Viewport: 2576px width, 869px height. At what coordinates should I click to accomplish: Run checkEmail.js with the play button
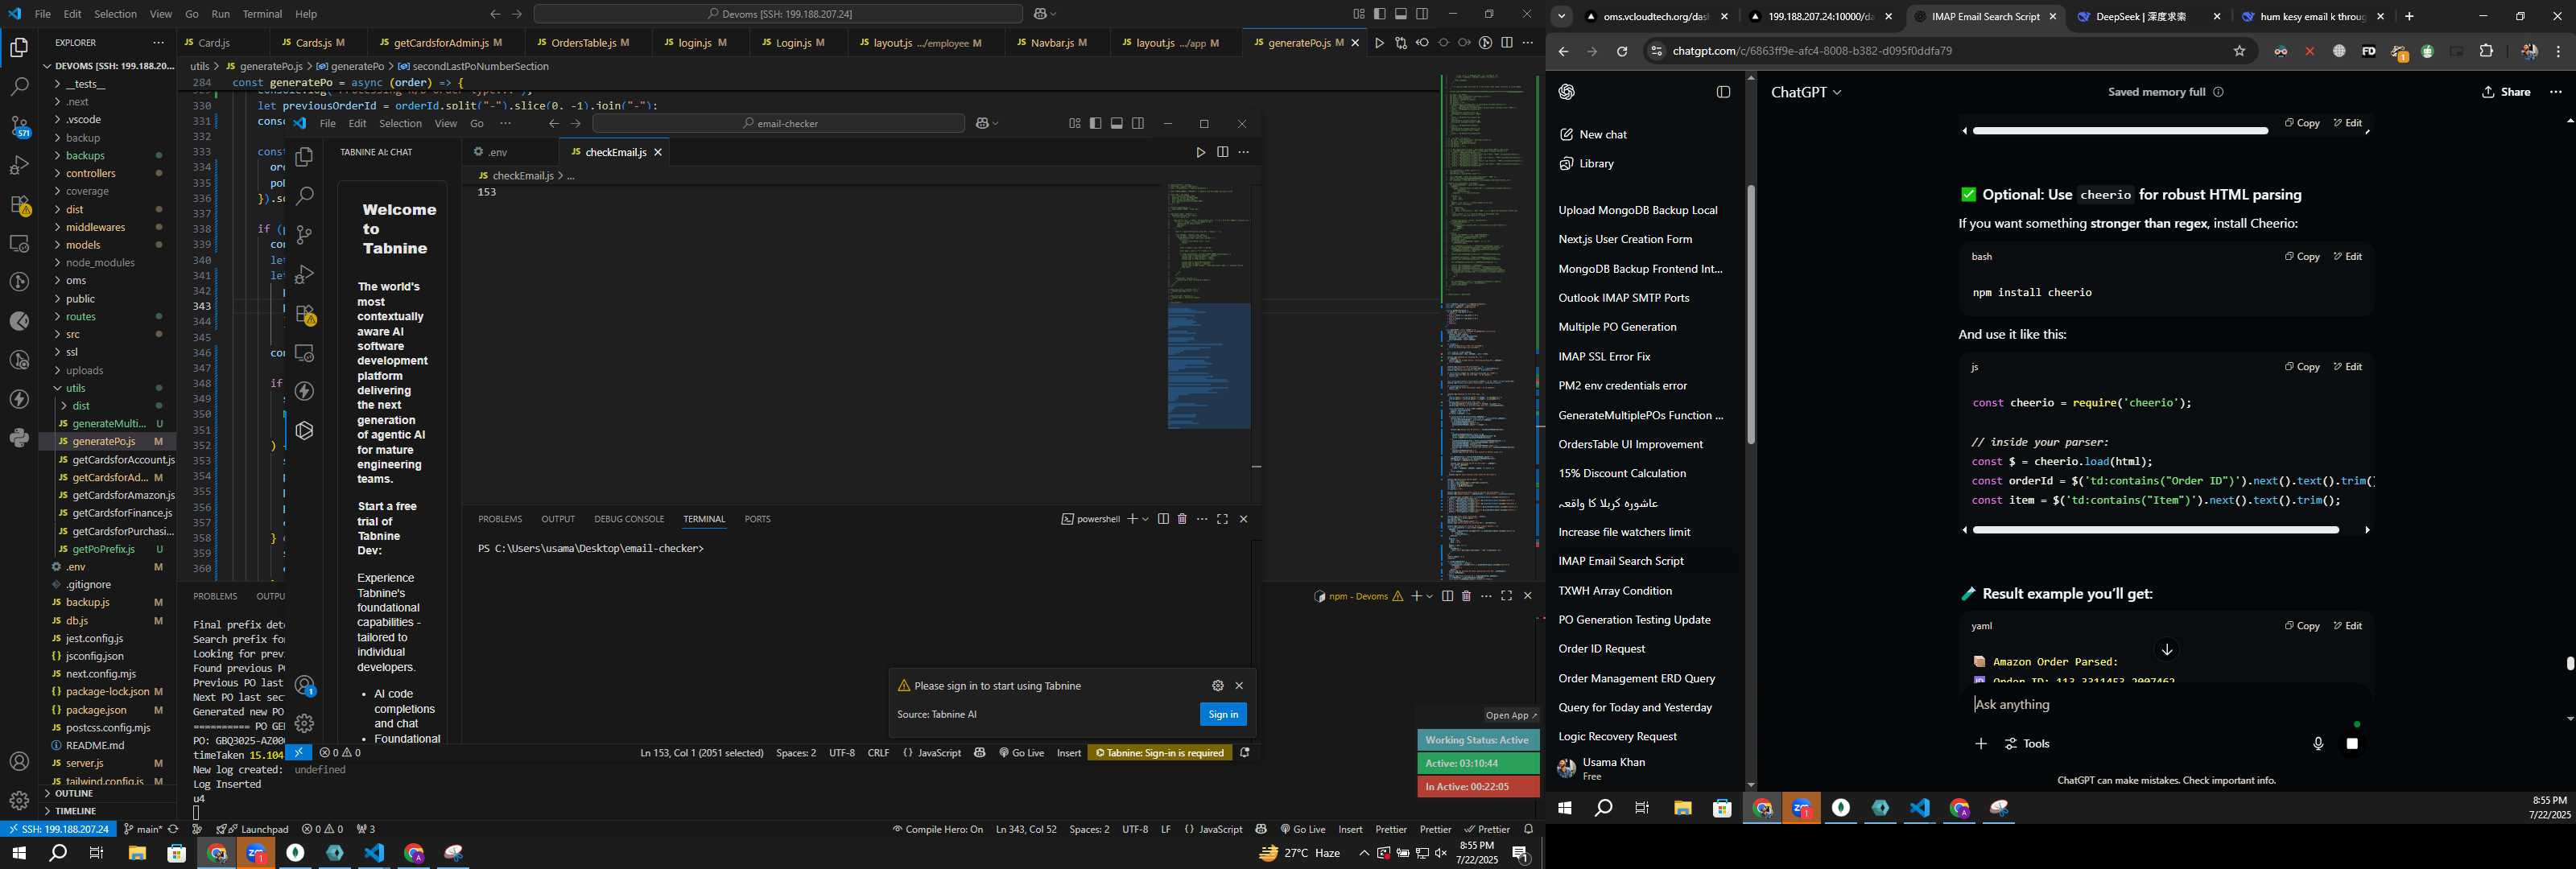[1200, 152]
